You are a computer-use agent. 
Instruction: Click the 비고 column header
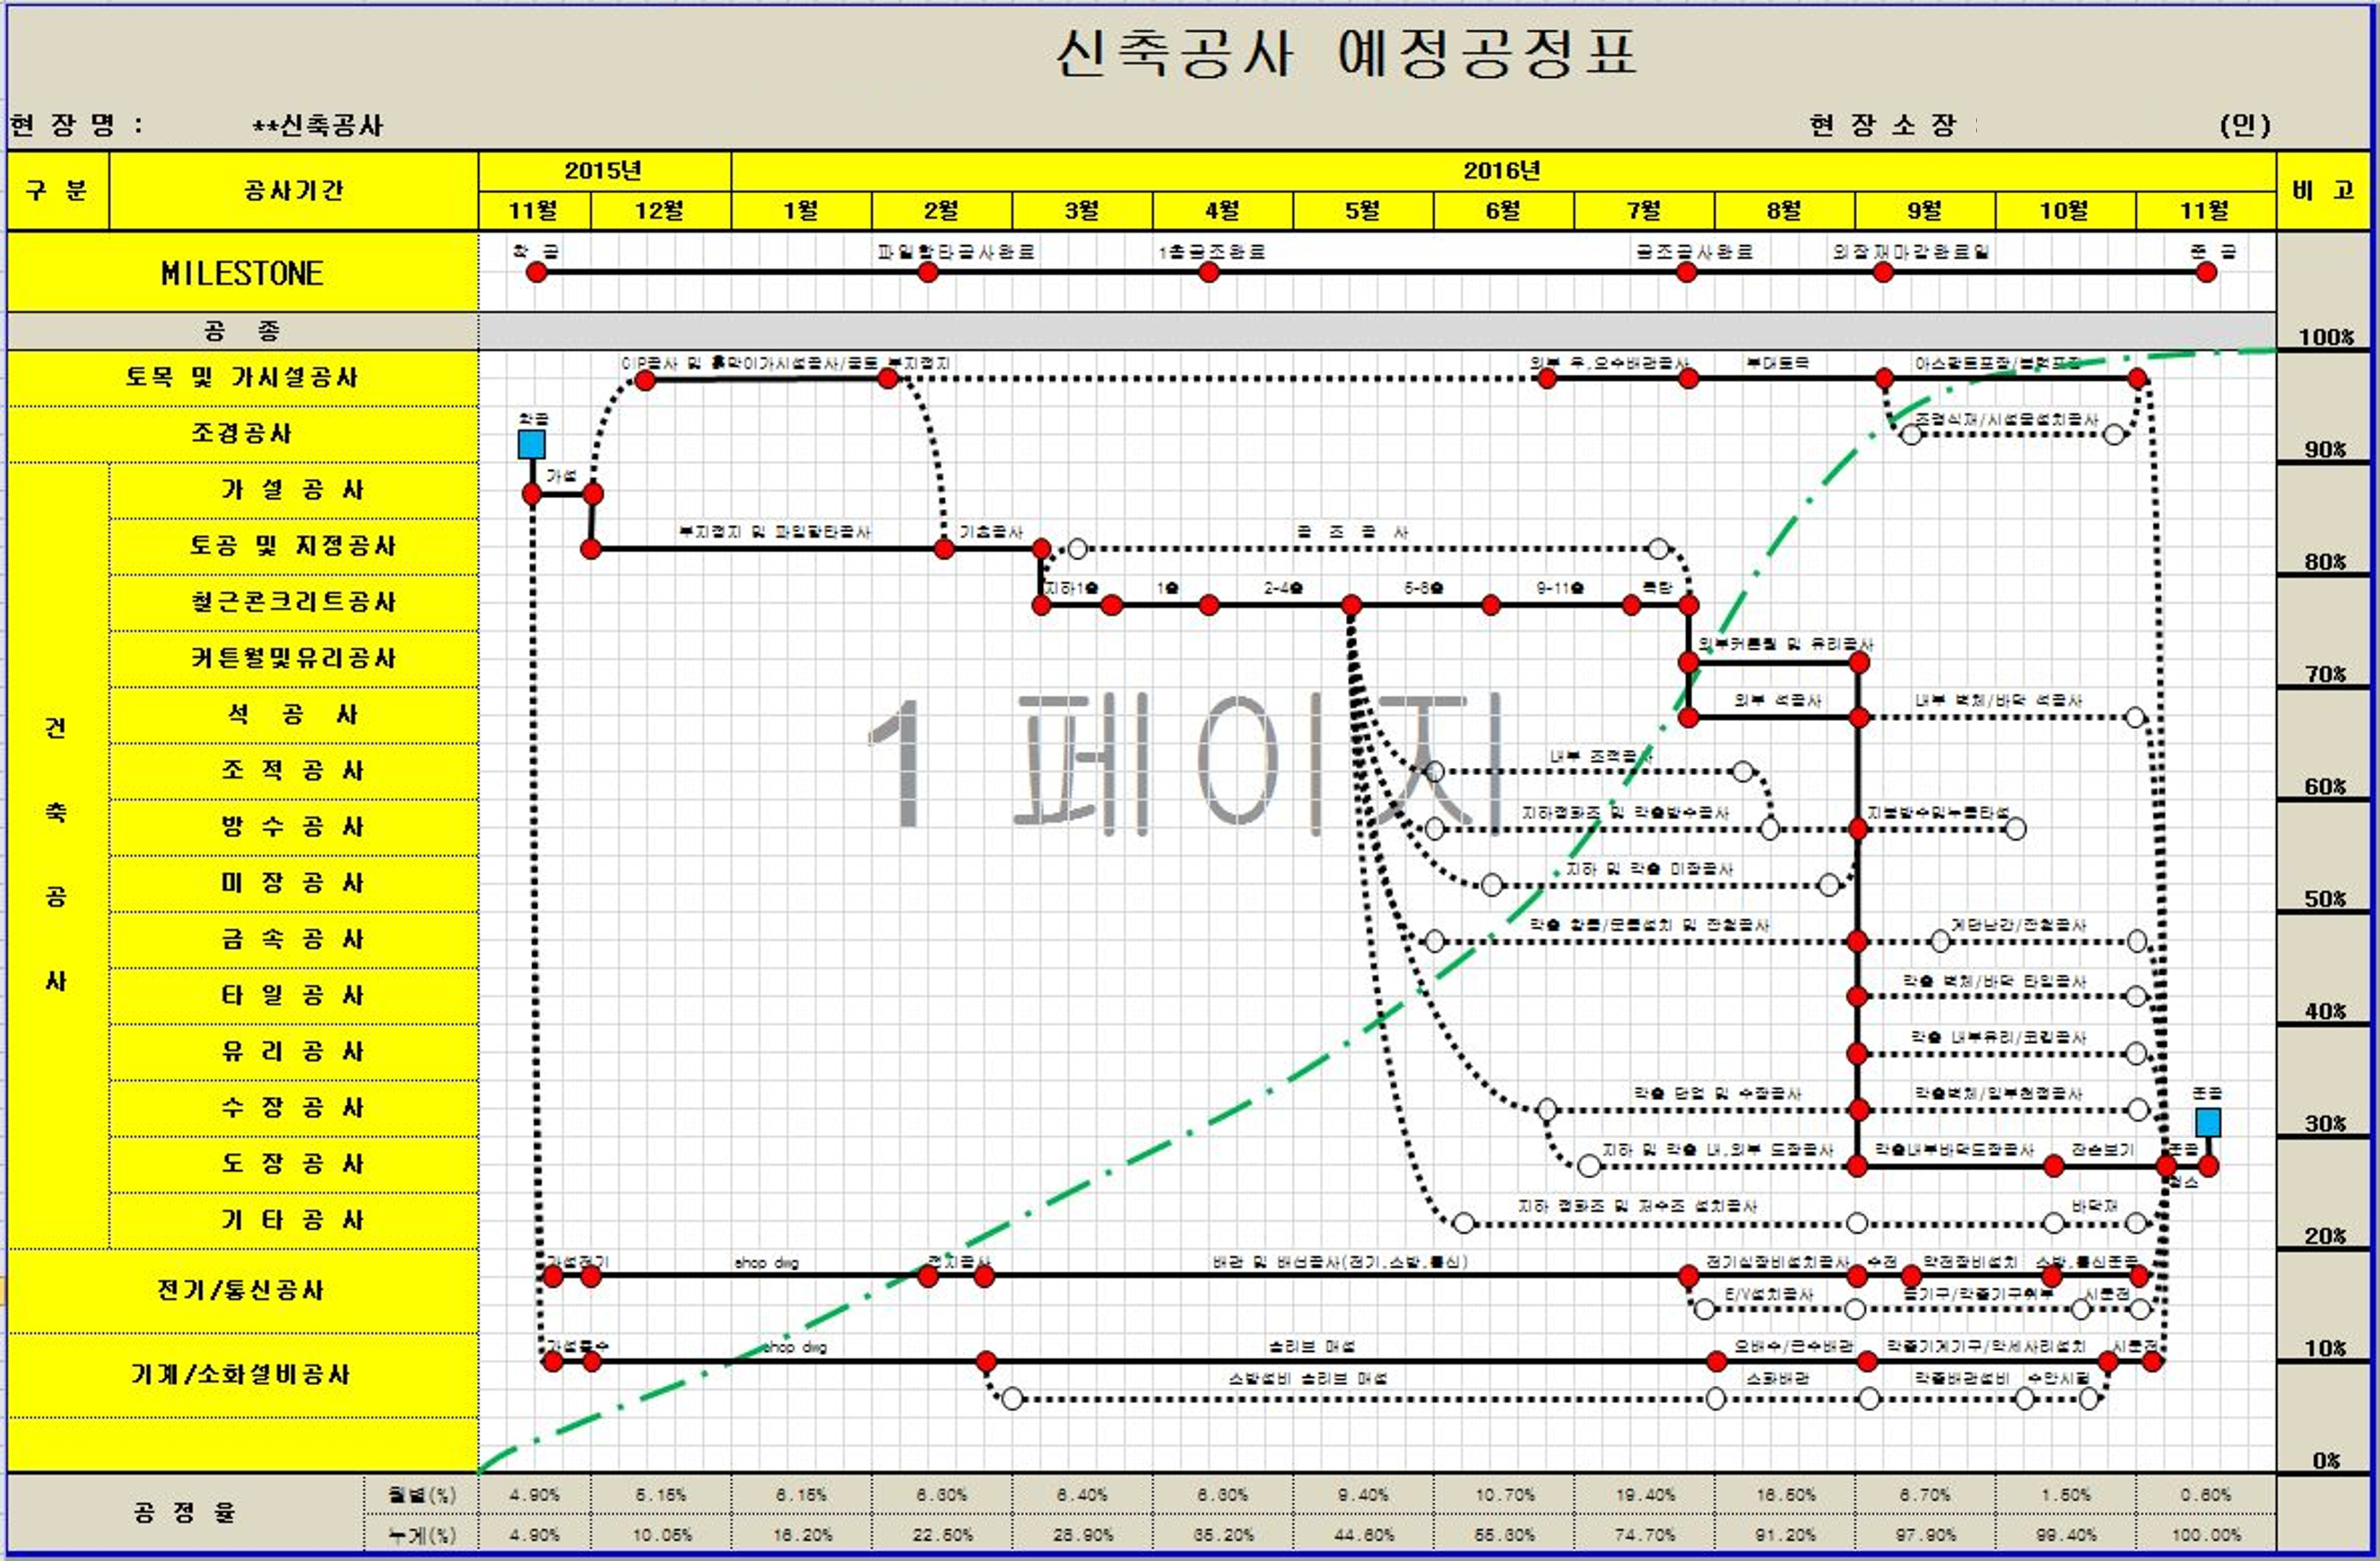click(2323, 190)
